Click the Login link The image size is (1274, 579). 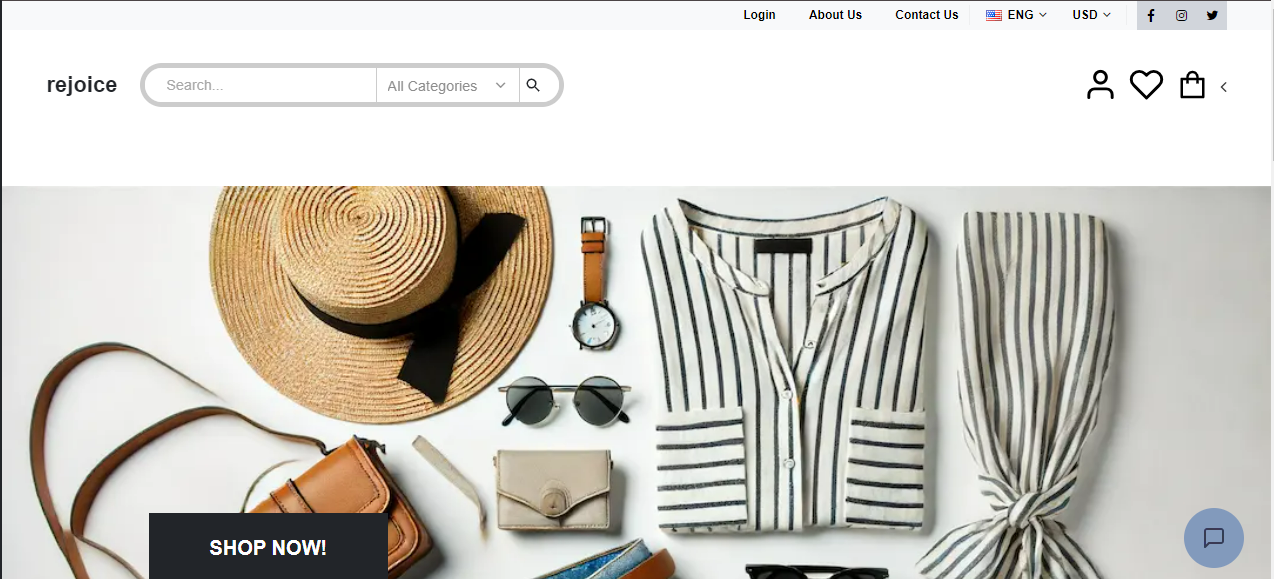pyautogui.click(x=760, y=15)
